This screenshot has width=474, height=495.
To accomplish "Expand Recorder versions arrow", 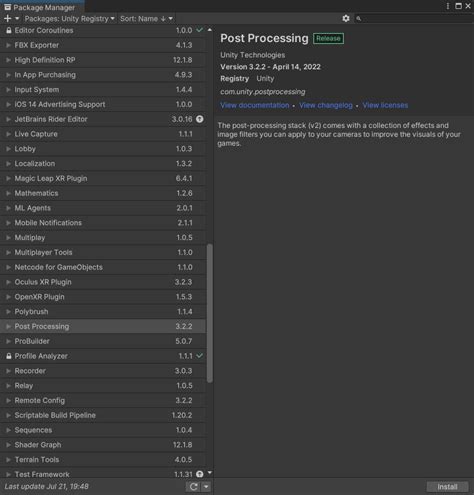I will coord(8,371).
